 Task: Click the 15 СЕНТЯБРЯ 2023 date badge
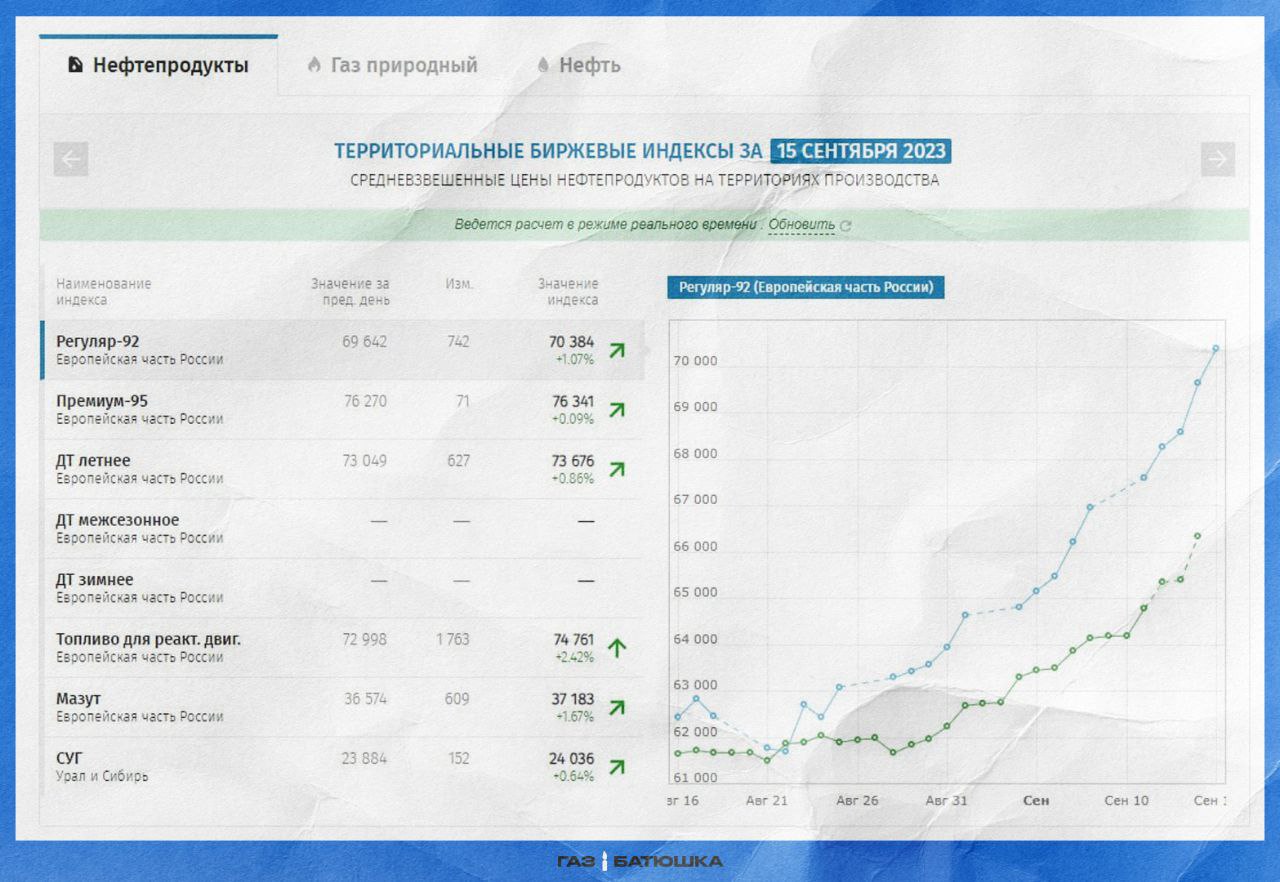click(860, 151)
